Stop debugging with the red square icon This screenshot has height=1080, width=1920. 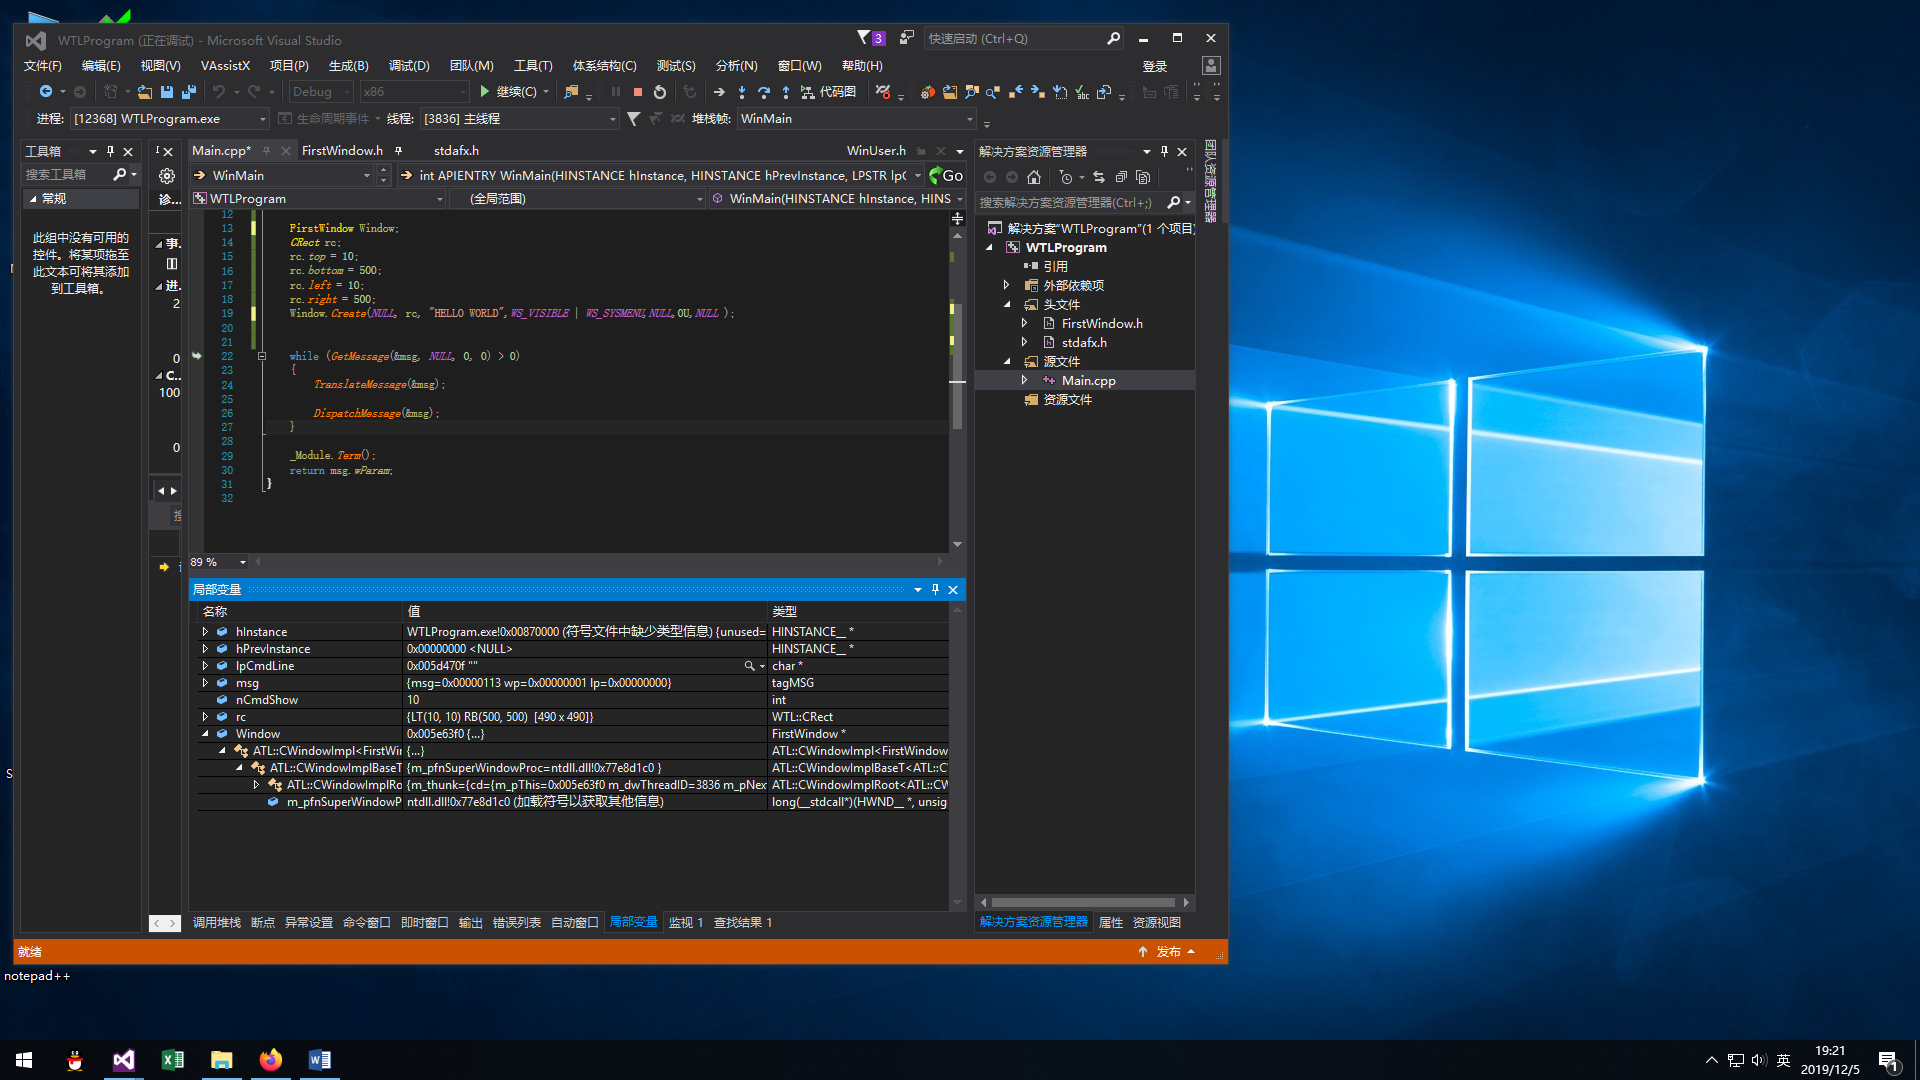[638, 92]
